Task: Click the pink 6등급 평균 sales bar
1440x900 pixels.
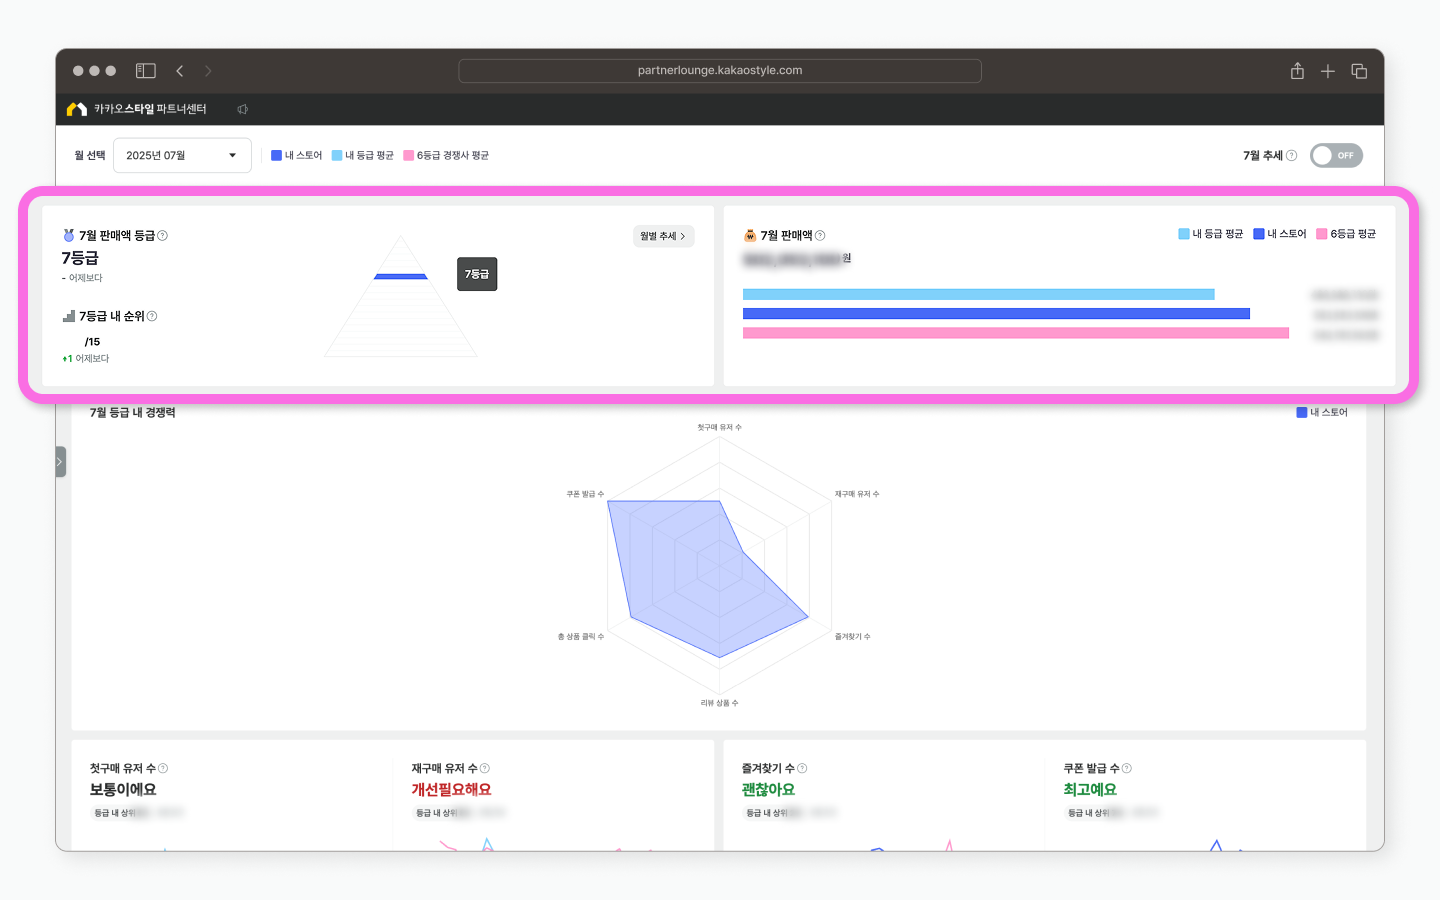Action: [x=1016, y=333]
